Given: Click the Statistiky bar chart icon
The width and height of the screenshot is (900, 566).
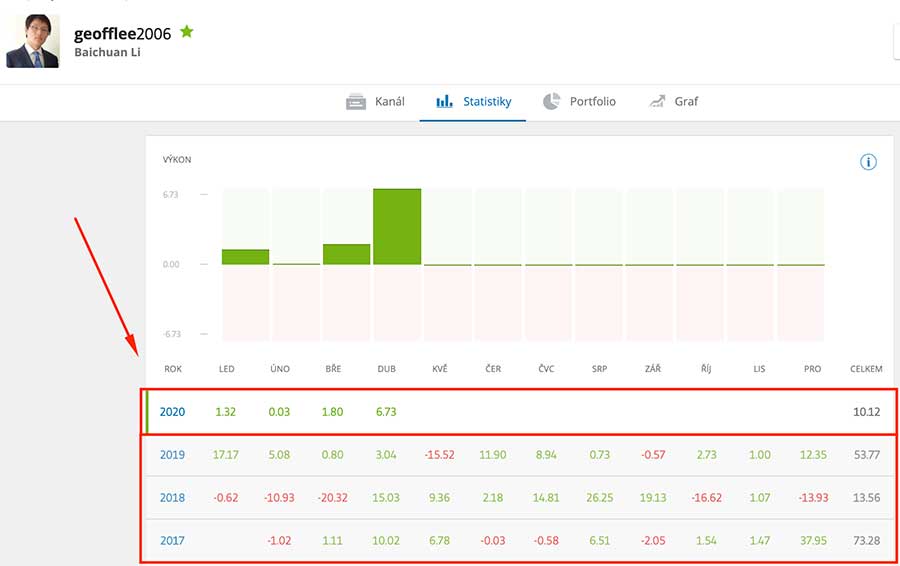Looking at the screenshot, I should (445, 102).
